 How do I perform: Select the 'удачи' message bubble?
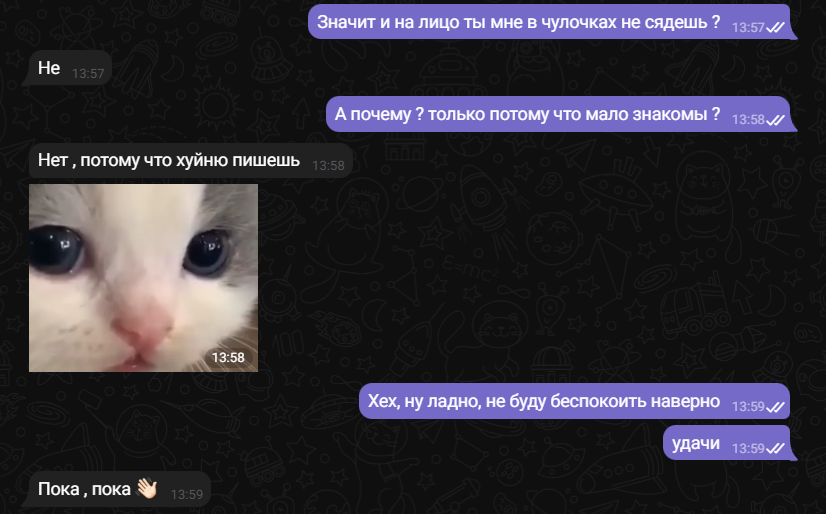pos(729,443)
